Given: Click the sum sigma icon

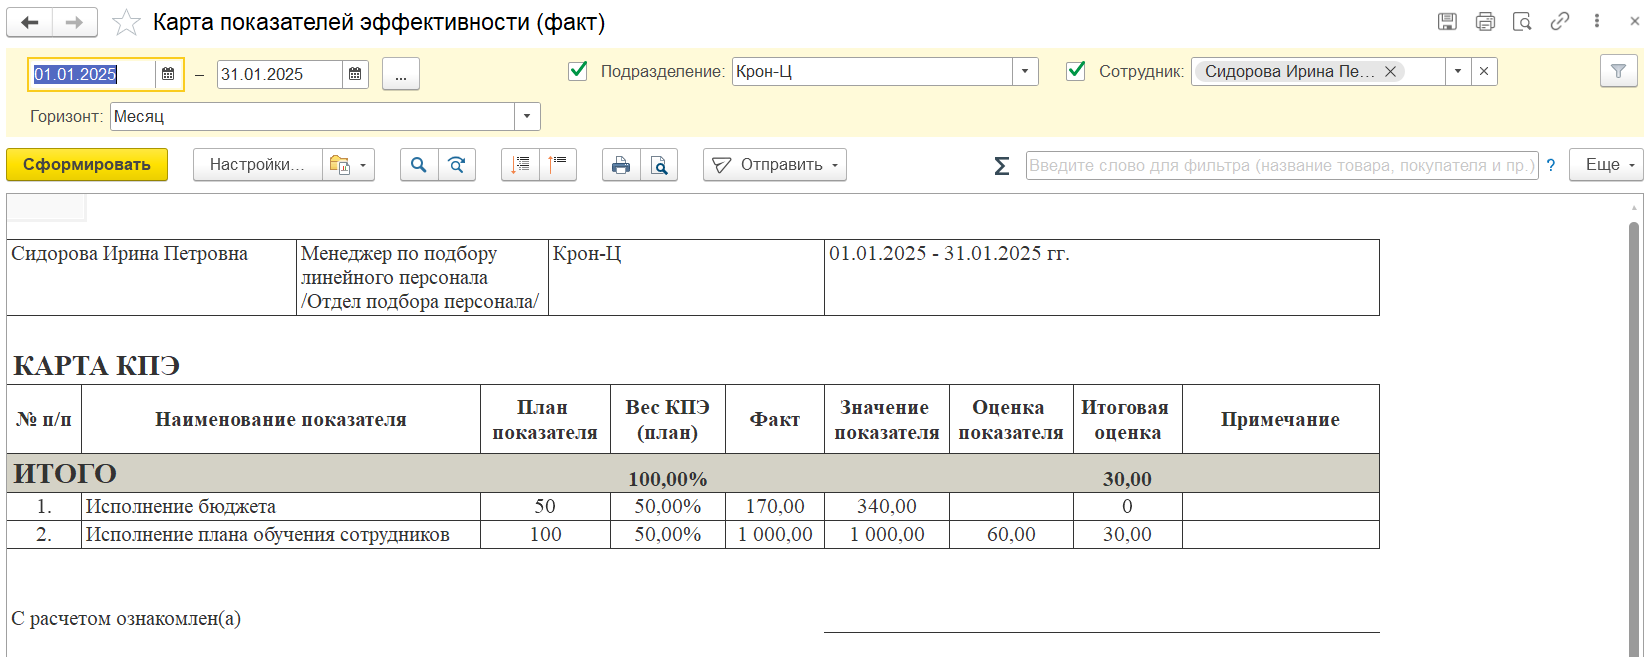Looking at the screenshot, I should tap(1001, 166).
